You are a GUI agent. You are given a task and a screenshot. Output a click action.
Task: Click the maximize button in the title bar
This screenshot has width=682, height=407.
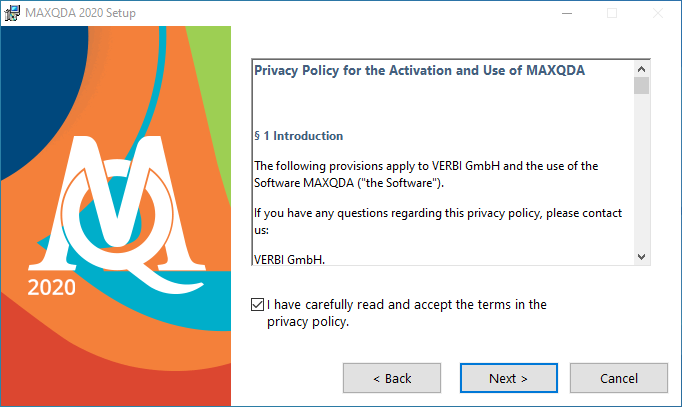pyautogui.click(x=612, y=13)
